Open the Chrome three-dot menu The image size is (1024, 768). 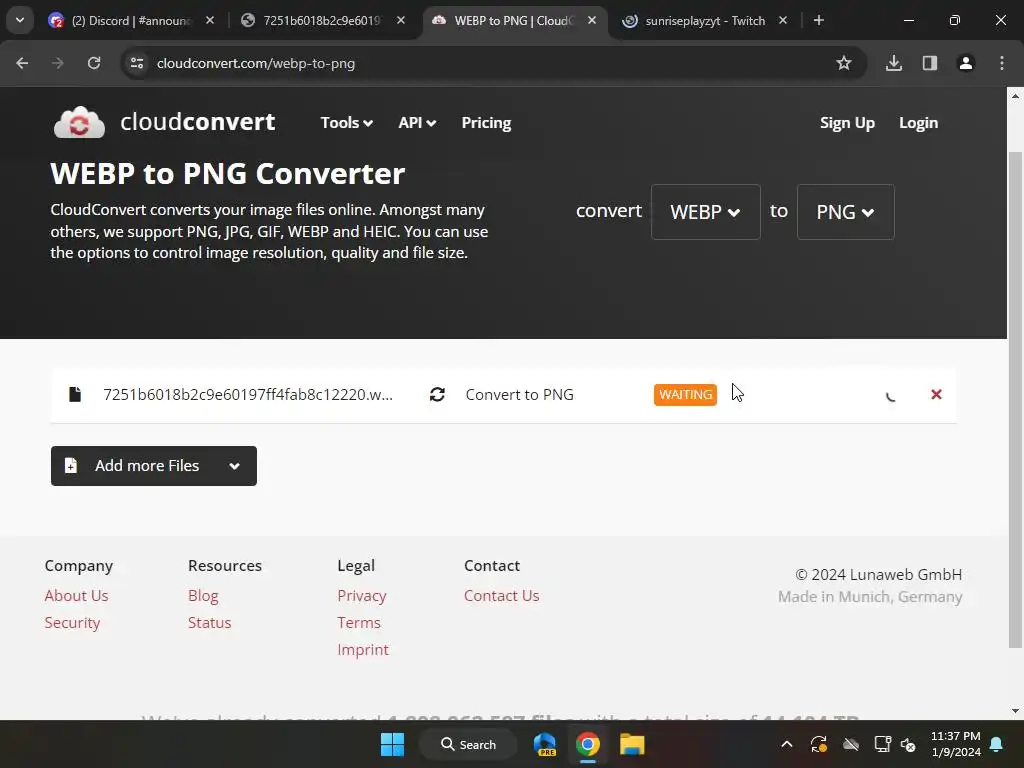(x=1002, y=63)
